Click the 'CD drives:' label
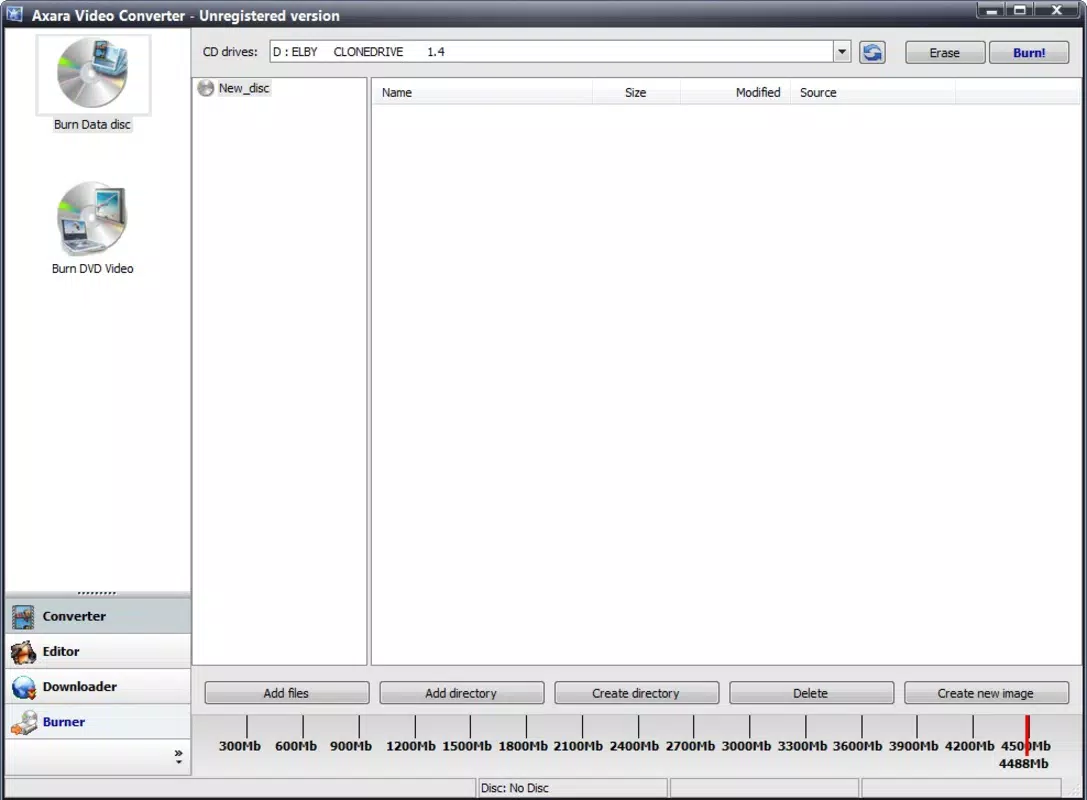Image resolution: width=1087 pixels, height=800 pixels. tap(229, 52)
